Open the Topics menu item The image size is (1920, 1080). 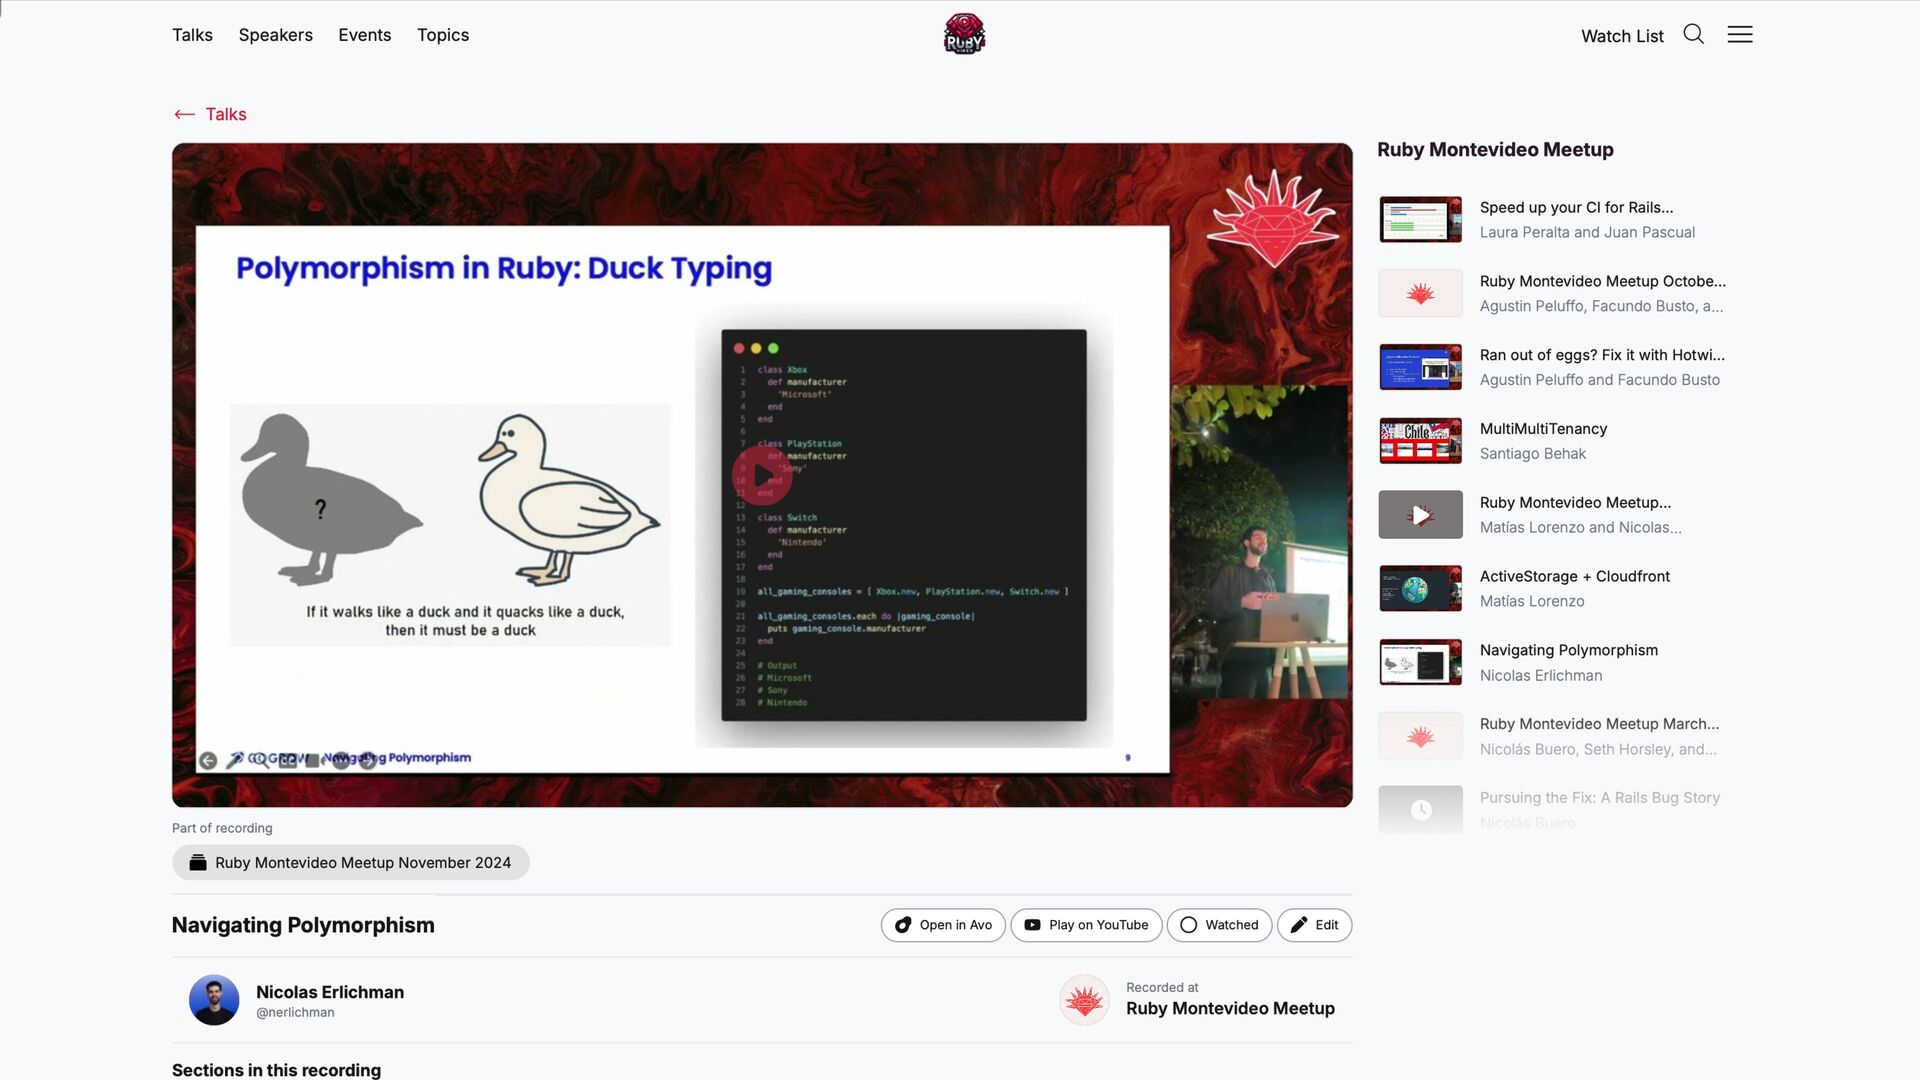pos(442,35)
